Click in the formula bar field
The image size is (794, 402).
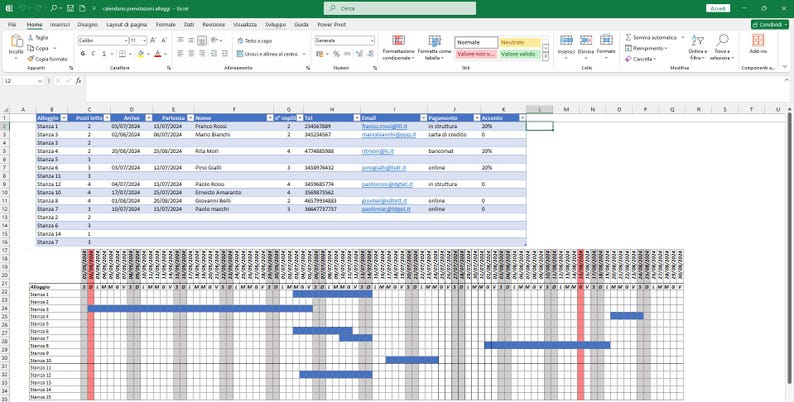435,89
